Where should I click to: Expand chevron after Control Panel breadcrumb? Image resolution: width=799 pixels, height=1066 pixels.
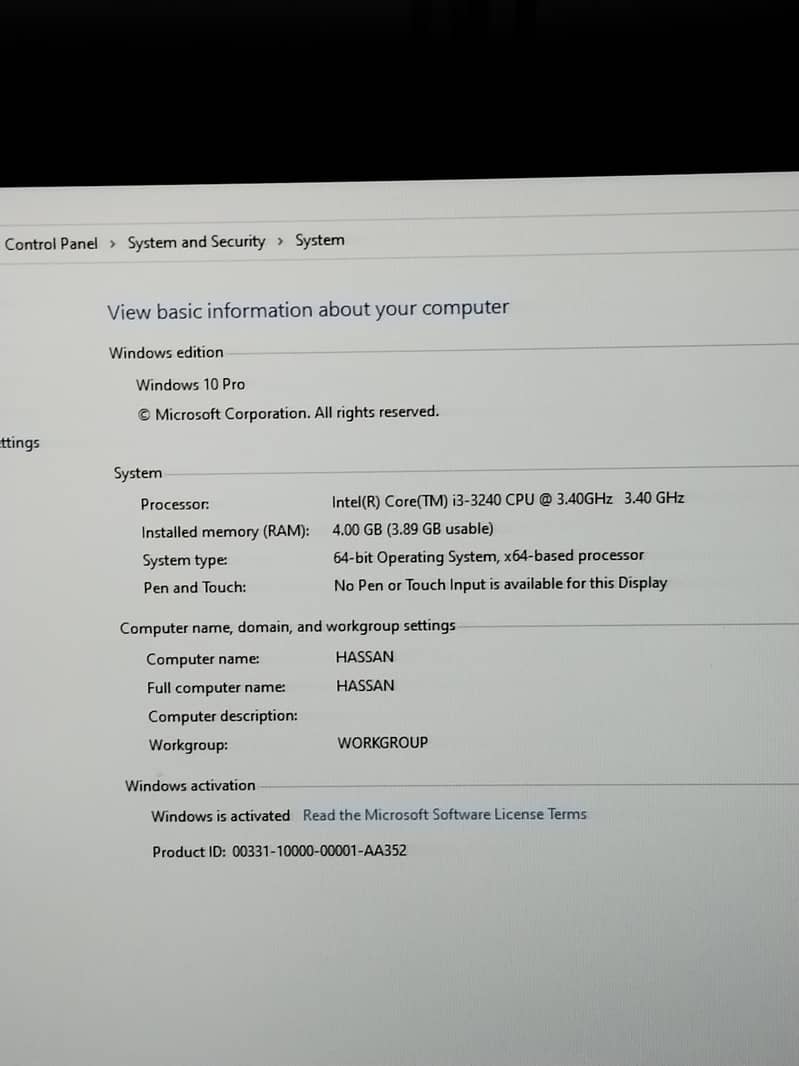pos(112,243)
